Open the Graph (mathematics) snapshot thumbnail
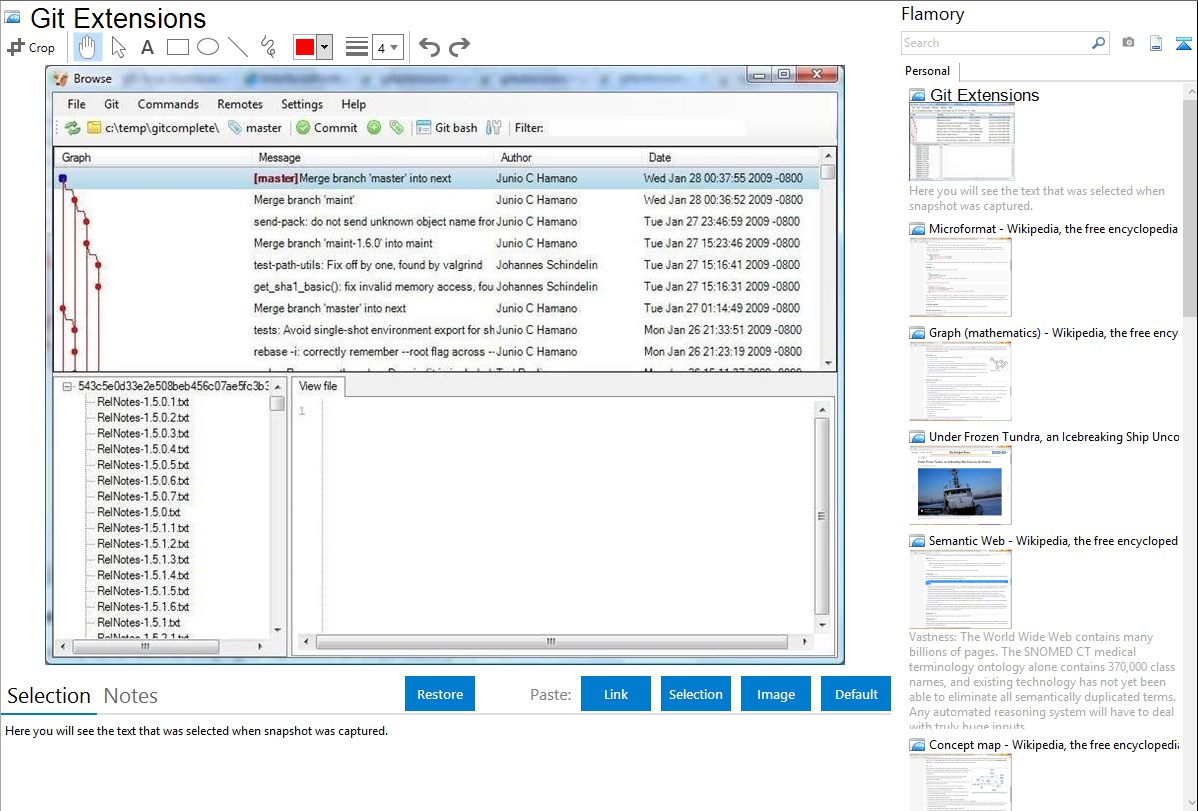This screenshot has height=811, width=1198. [x=960, y=381]
